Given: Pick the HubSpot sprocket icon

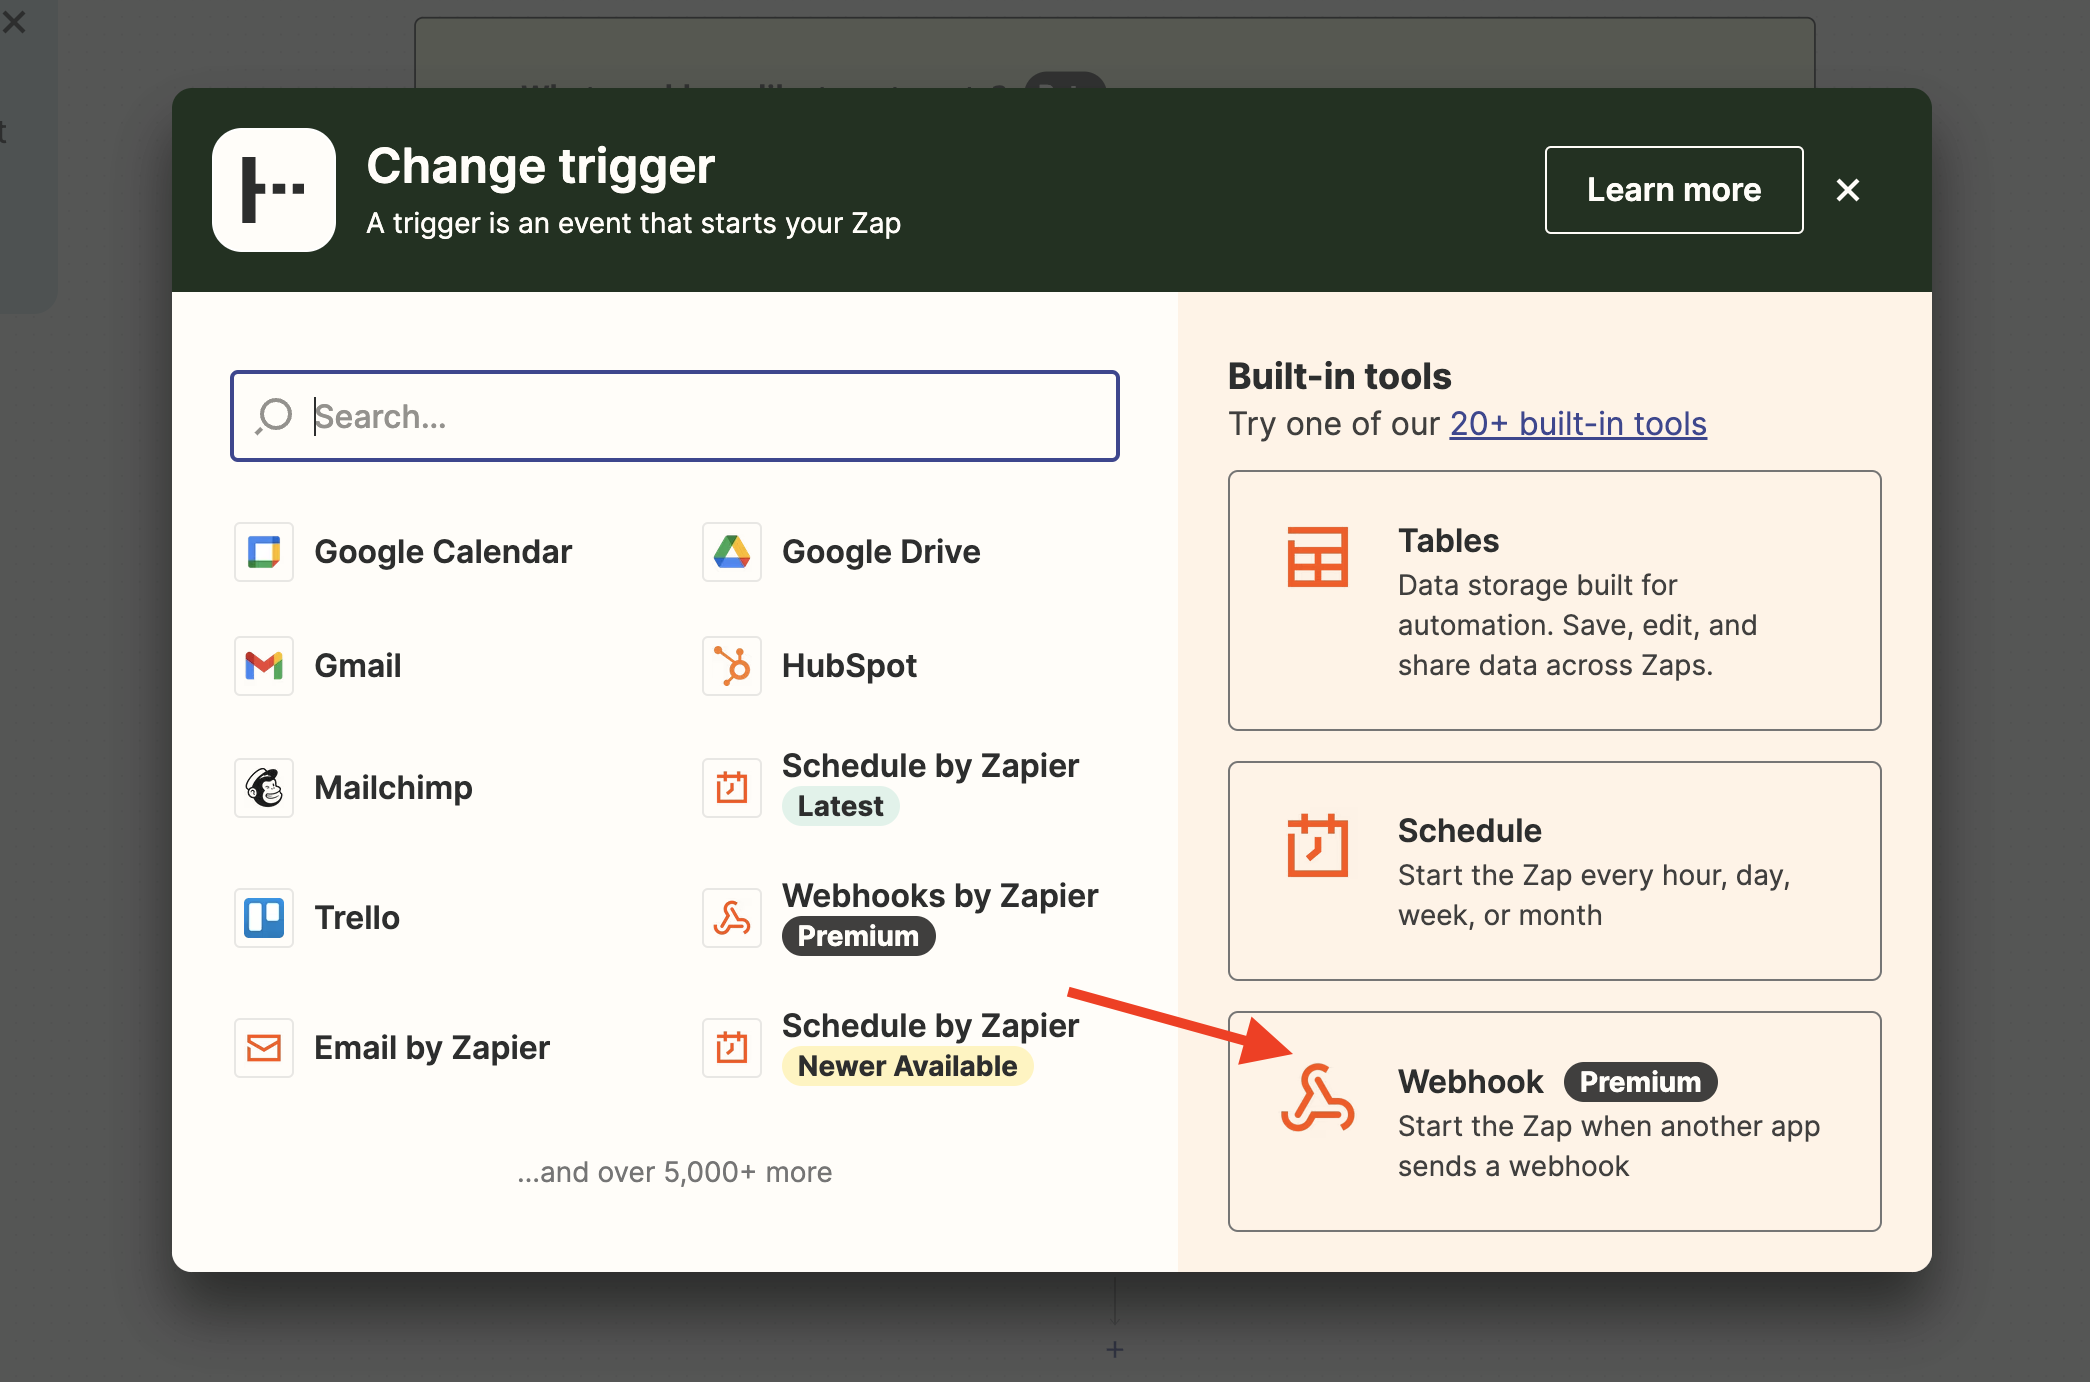Looking at the screenshot, I should coord(732,666).
